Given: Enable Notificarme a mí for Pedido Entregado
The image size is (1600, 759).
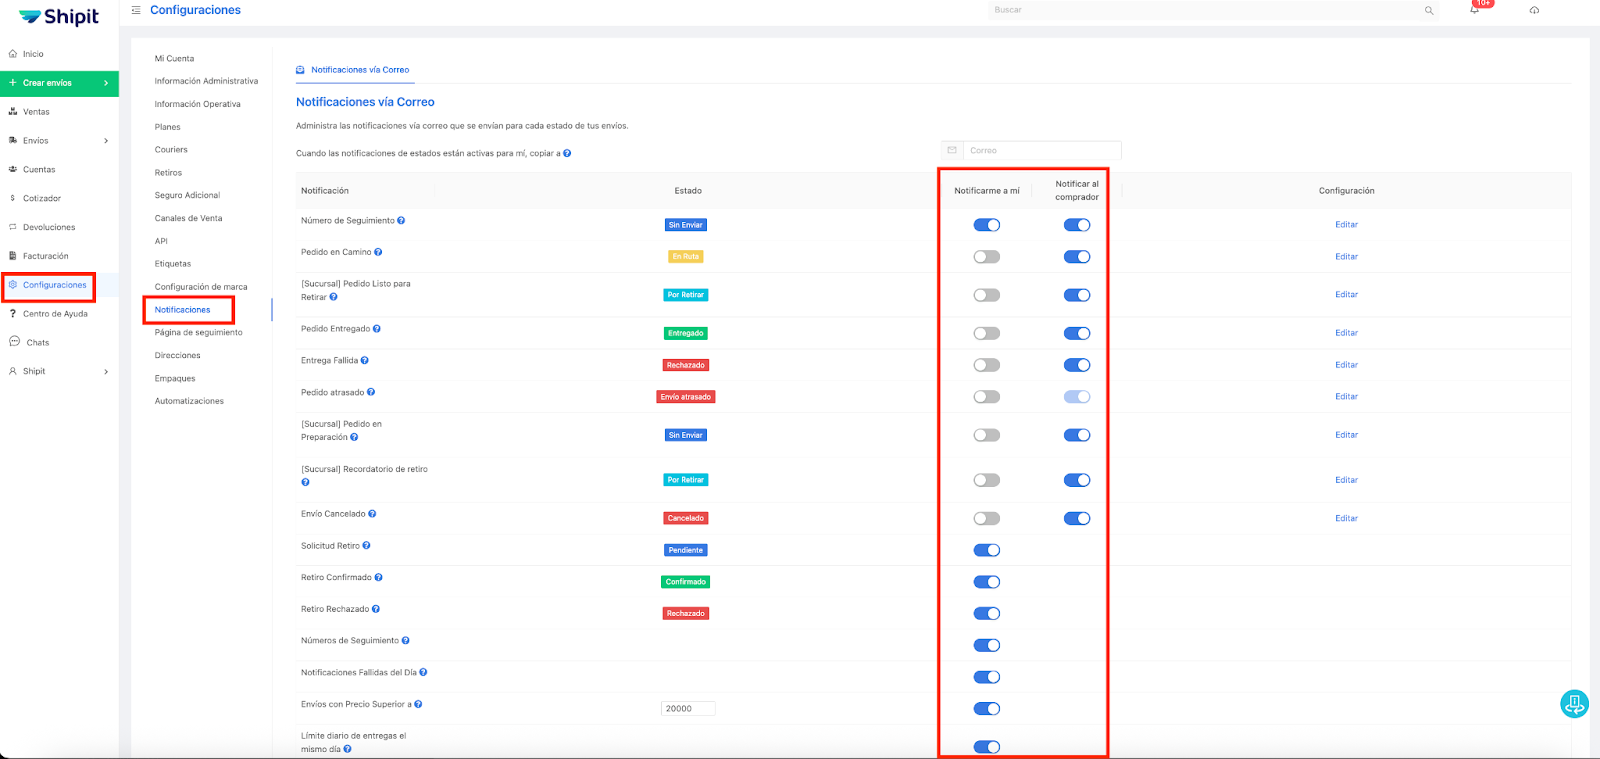Looking at the screenshot, I should tap(986, 333).
